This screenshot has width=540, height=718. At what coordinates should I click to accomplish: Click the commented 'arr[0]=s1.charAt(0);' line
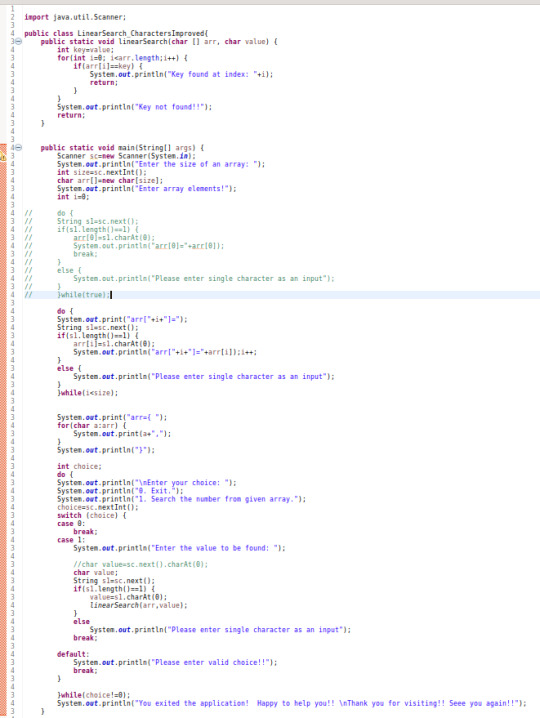pos(114,238)
